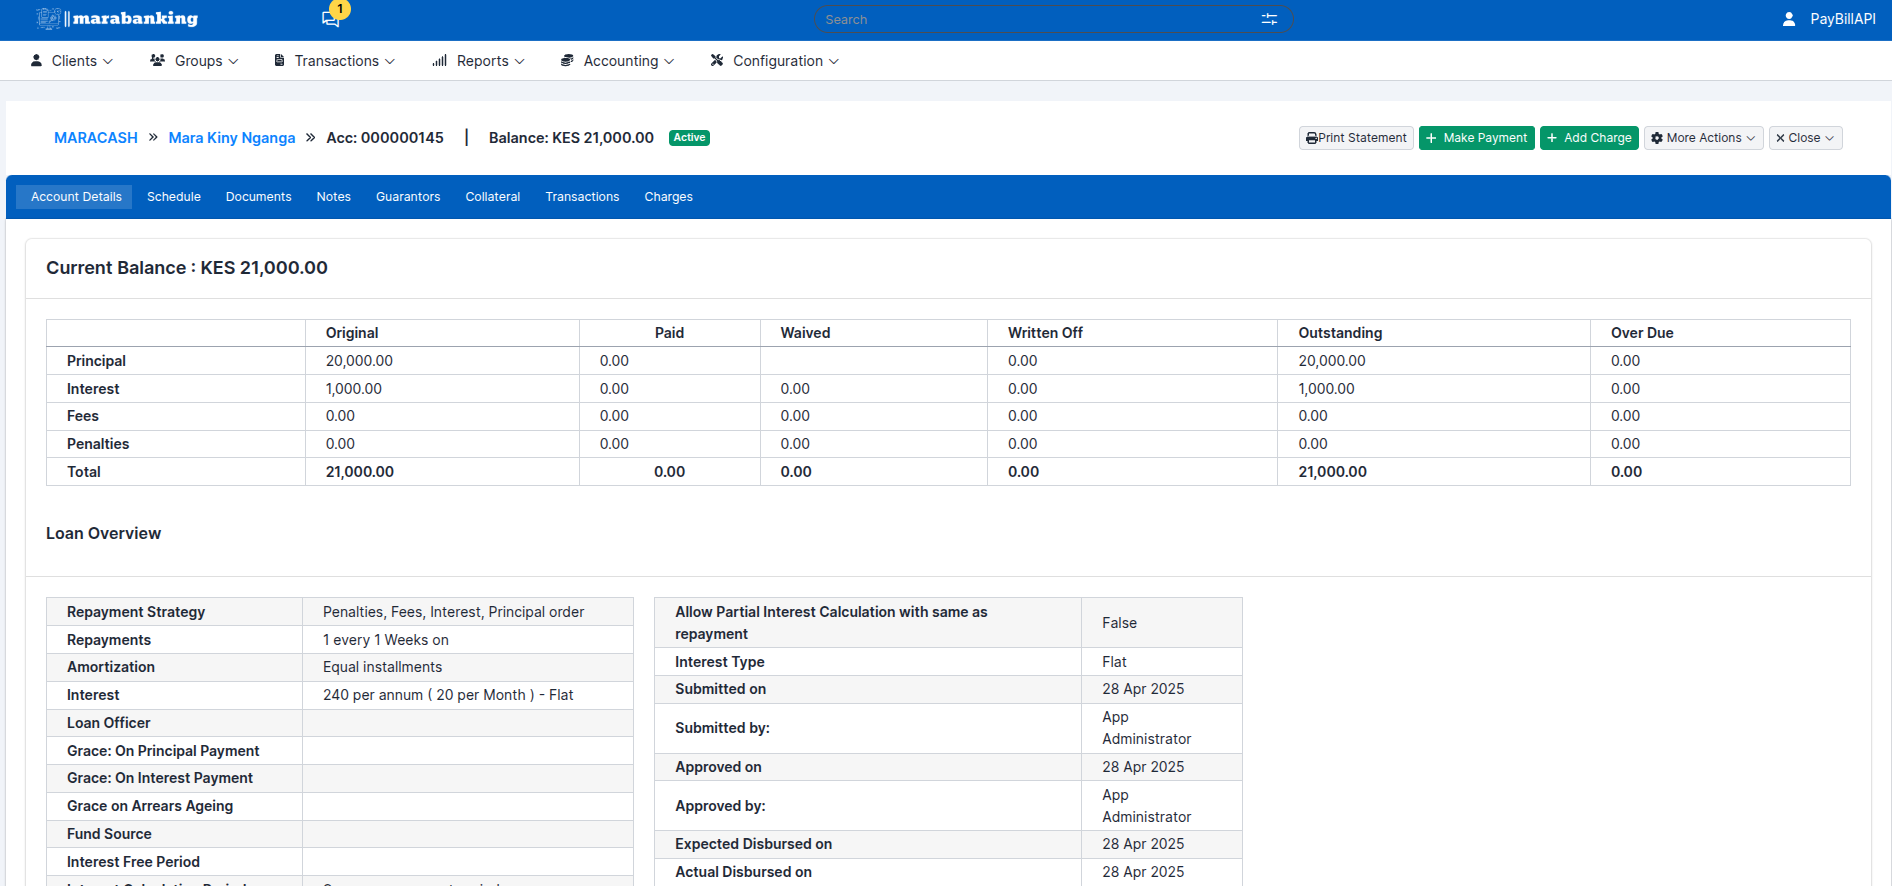
Task: Click 1 every 1 Weeks on value
Action: (386, 640)
